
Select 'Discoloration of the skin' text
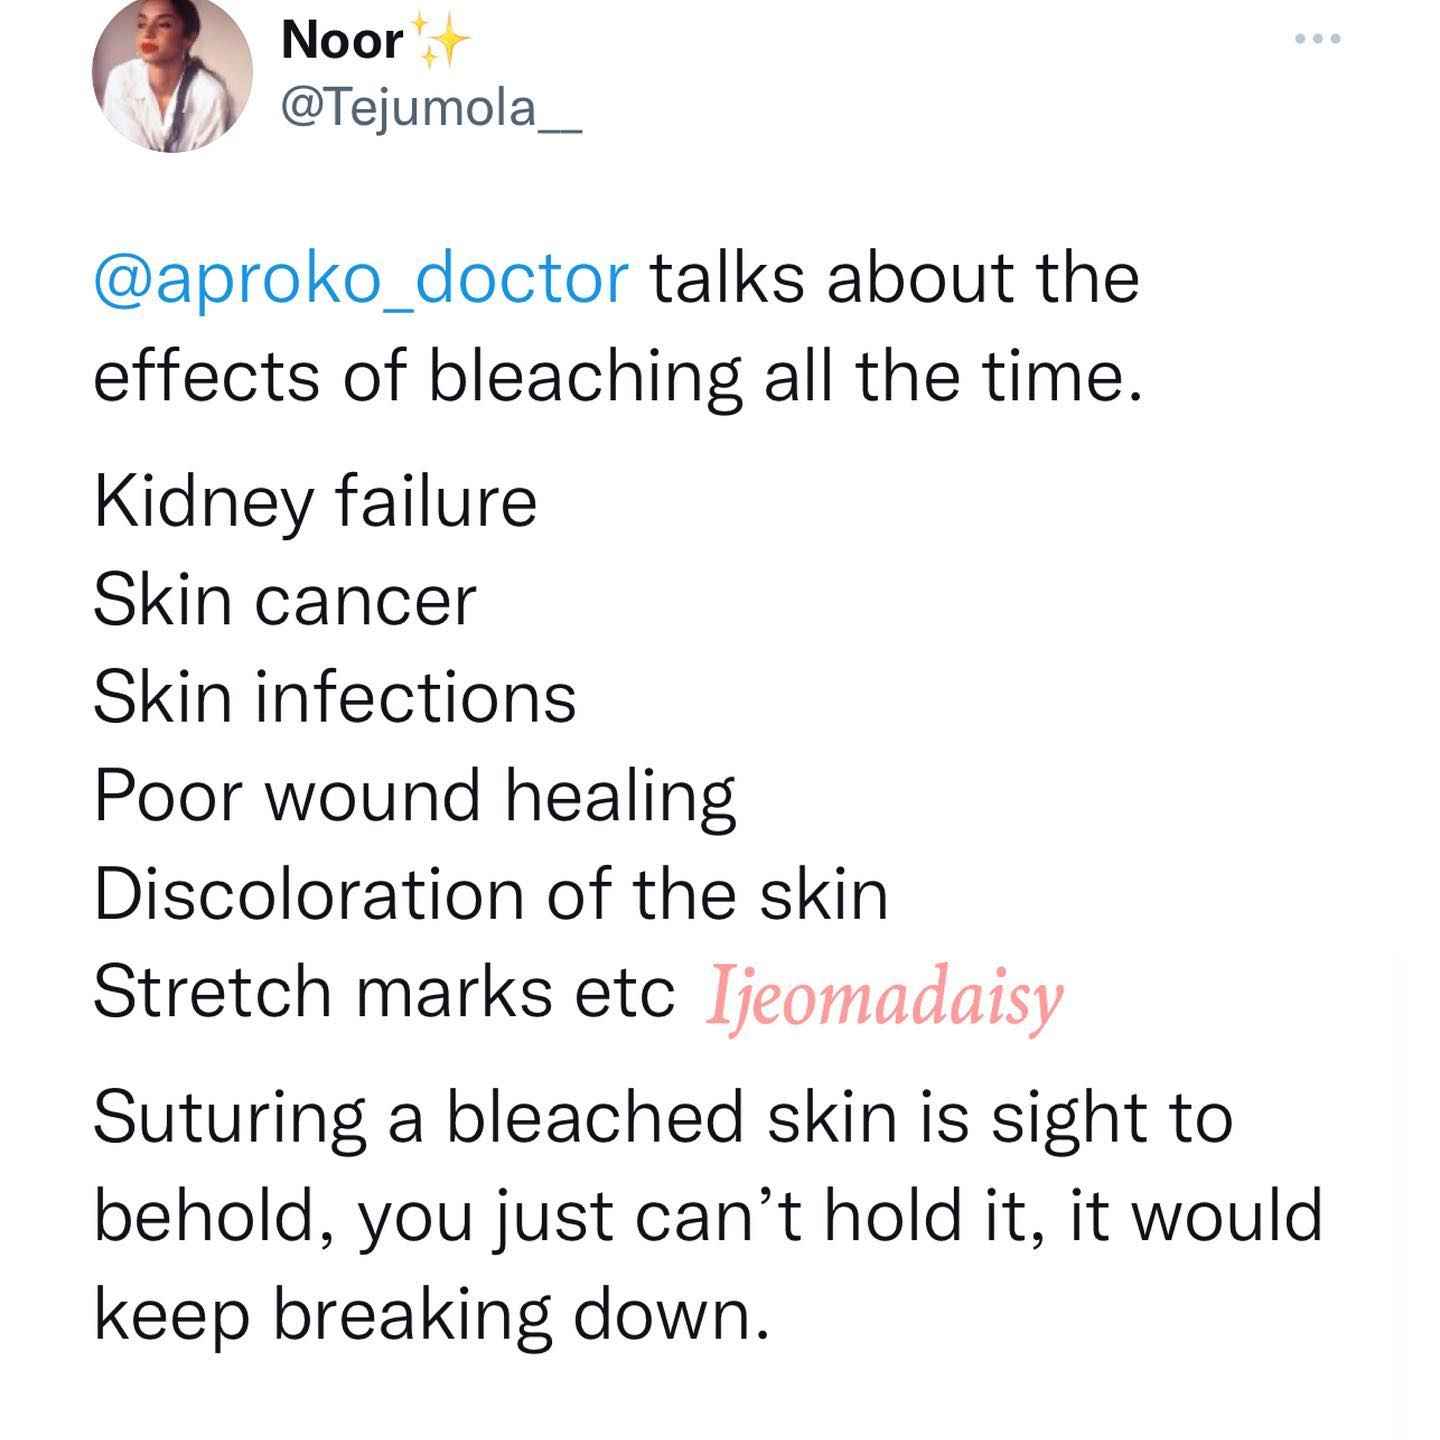pyautogui.click(x=491, y=893)
